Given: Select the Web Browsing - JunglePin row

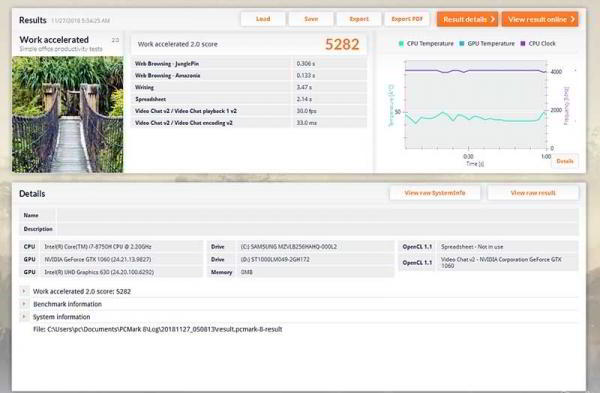Looking at the screenshot, I should 249,64.
